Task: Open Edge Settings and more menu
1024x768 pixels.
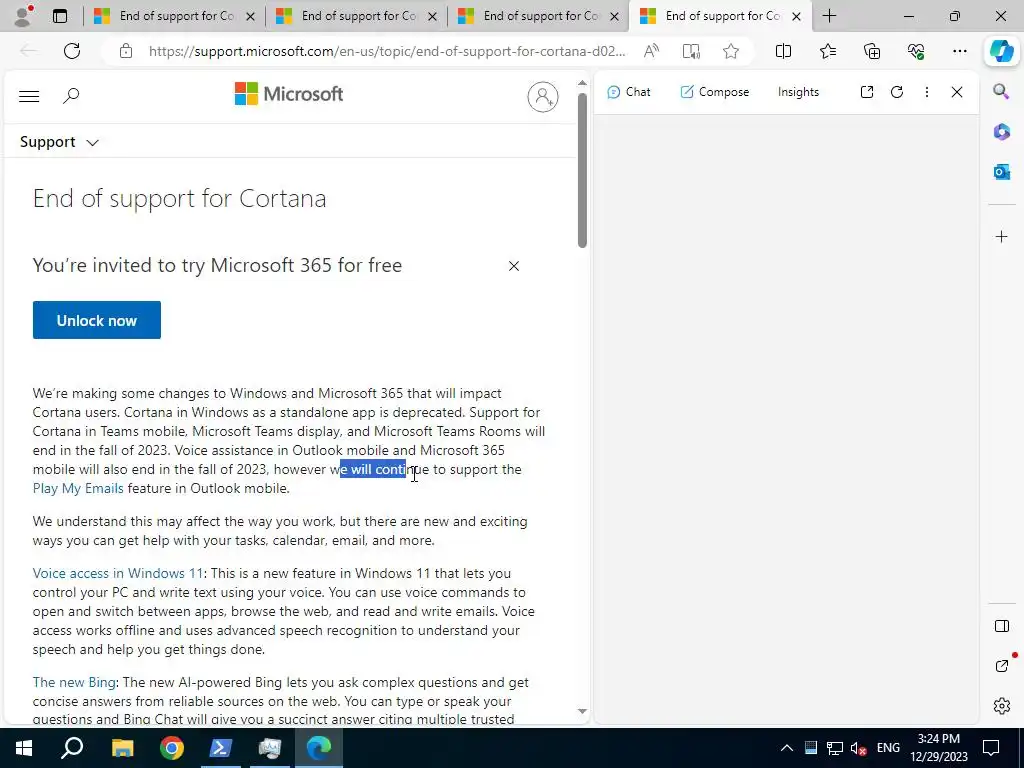Action: pos(959,51)
